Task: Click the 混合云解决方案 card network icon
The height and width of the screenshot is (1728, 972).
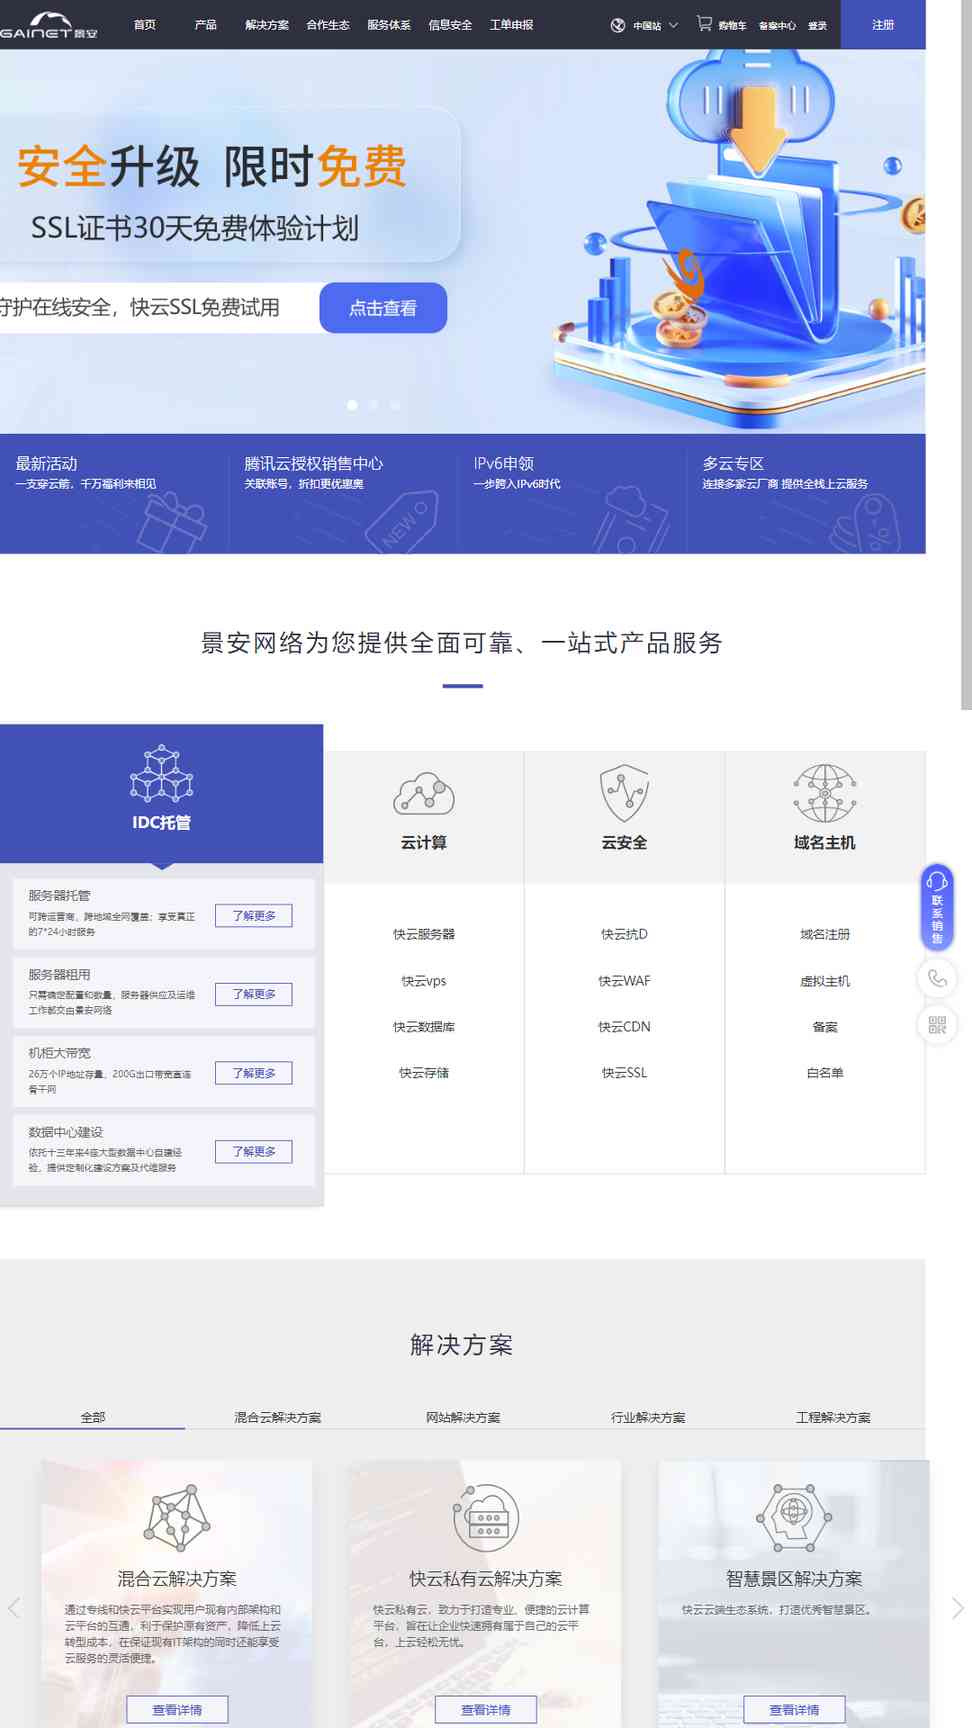Action: [x=177, y=1518]
